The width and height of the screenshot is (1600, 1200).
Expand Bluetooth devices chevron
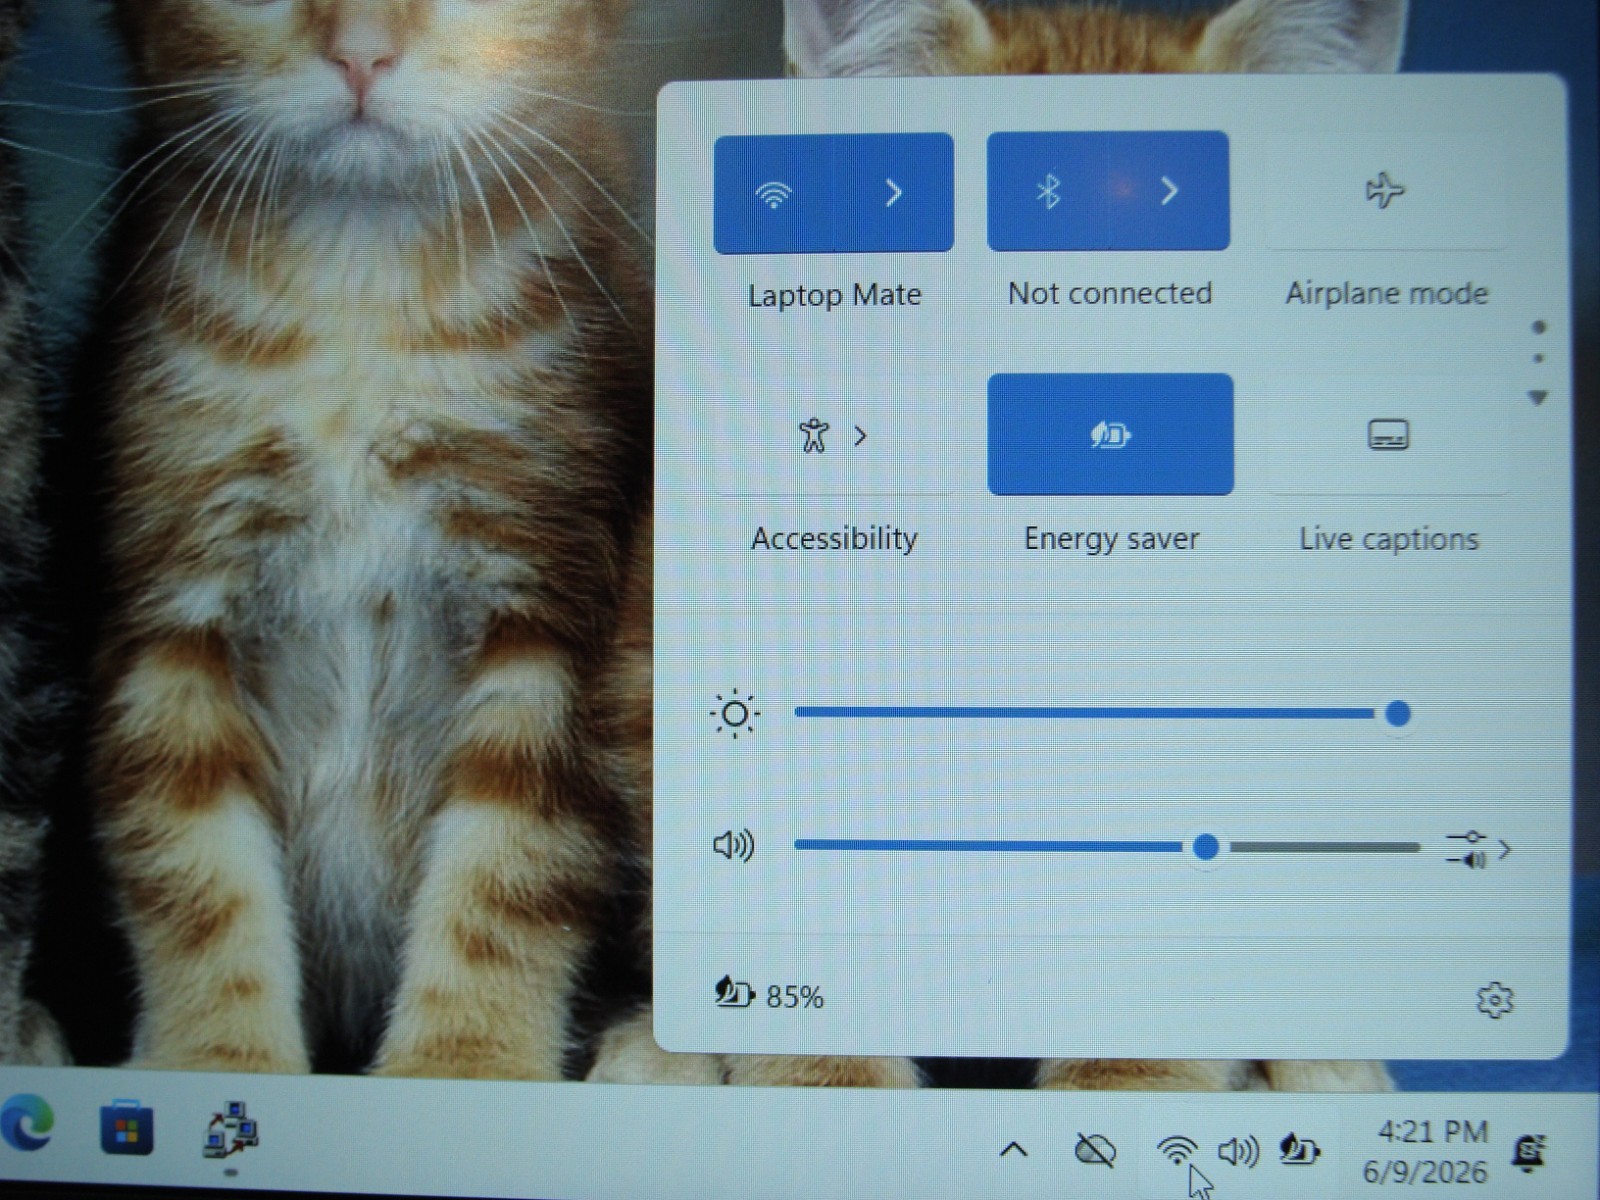pyautogui.click(x=1169, y=191)
